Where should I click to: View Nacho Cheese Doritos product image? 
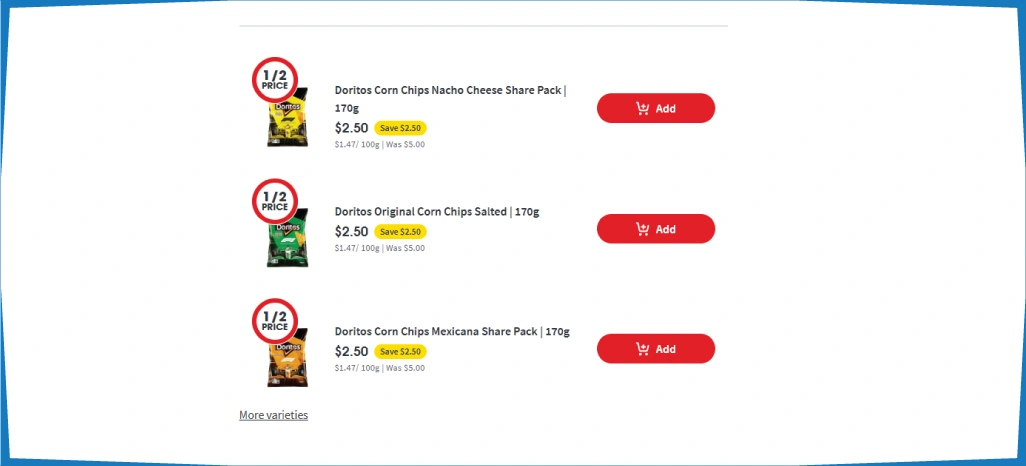(x=287, y=124)
